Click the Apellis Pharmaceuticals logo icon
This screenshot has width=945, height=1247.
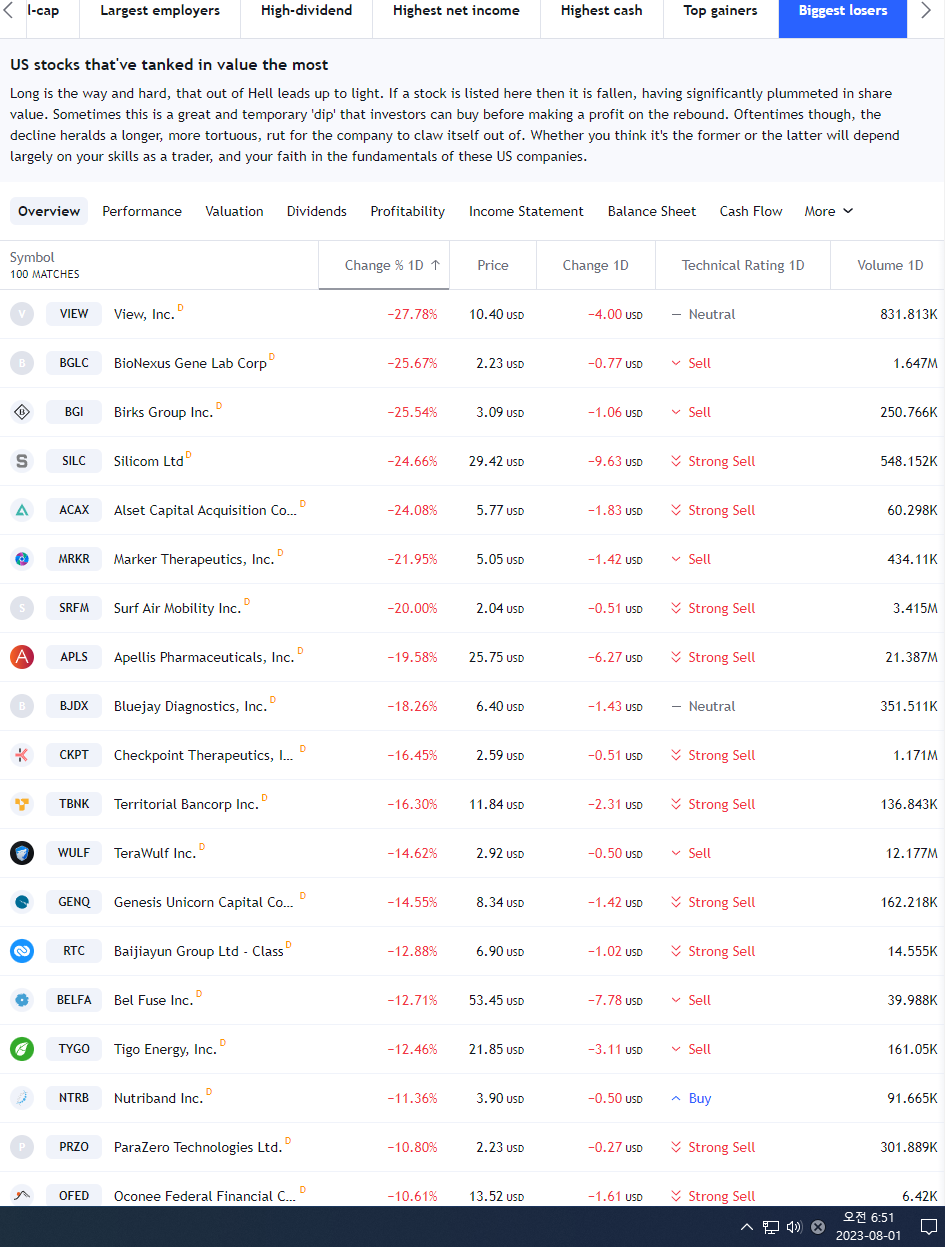coord(22,657)
